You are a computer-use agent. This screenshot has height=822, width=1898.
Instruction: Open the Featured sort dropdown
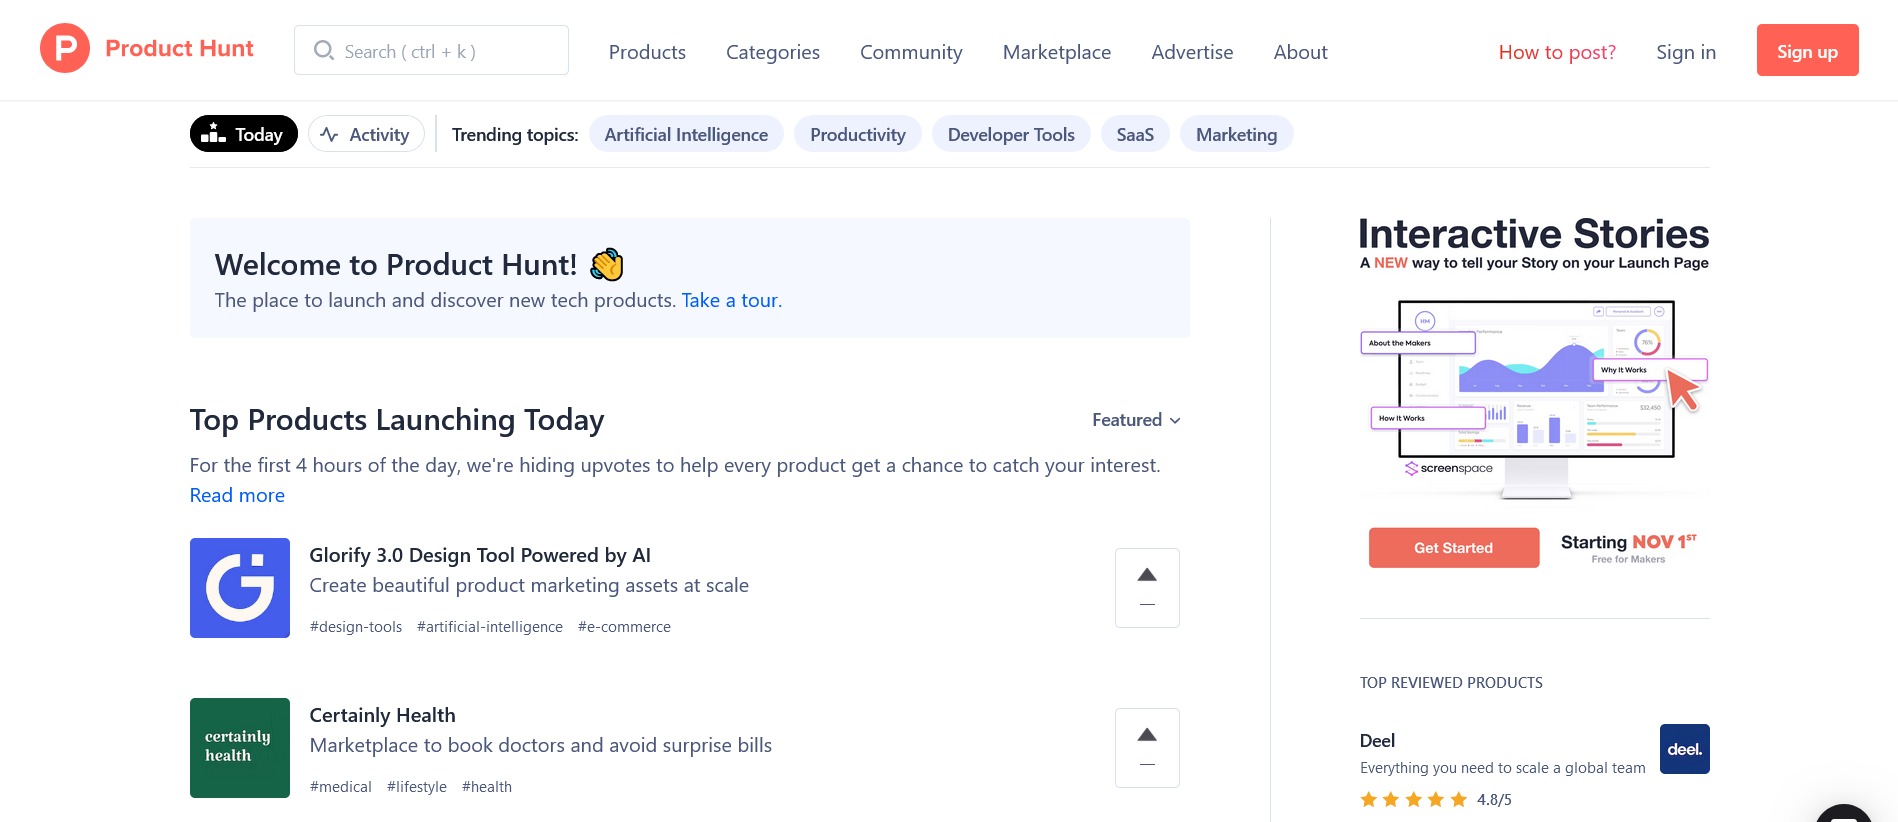coord(1136,420)
